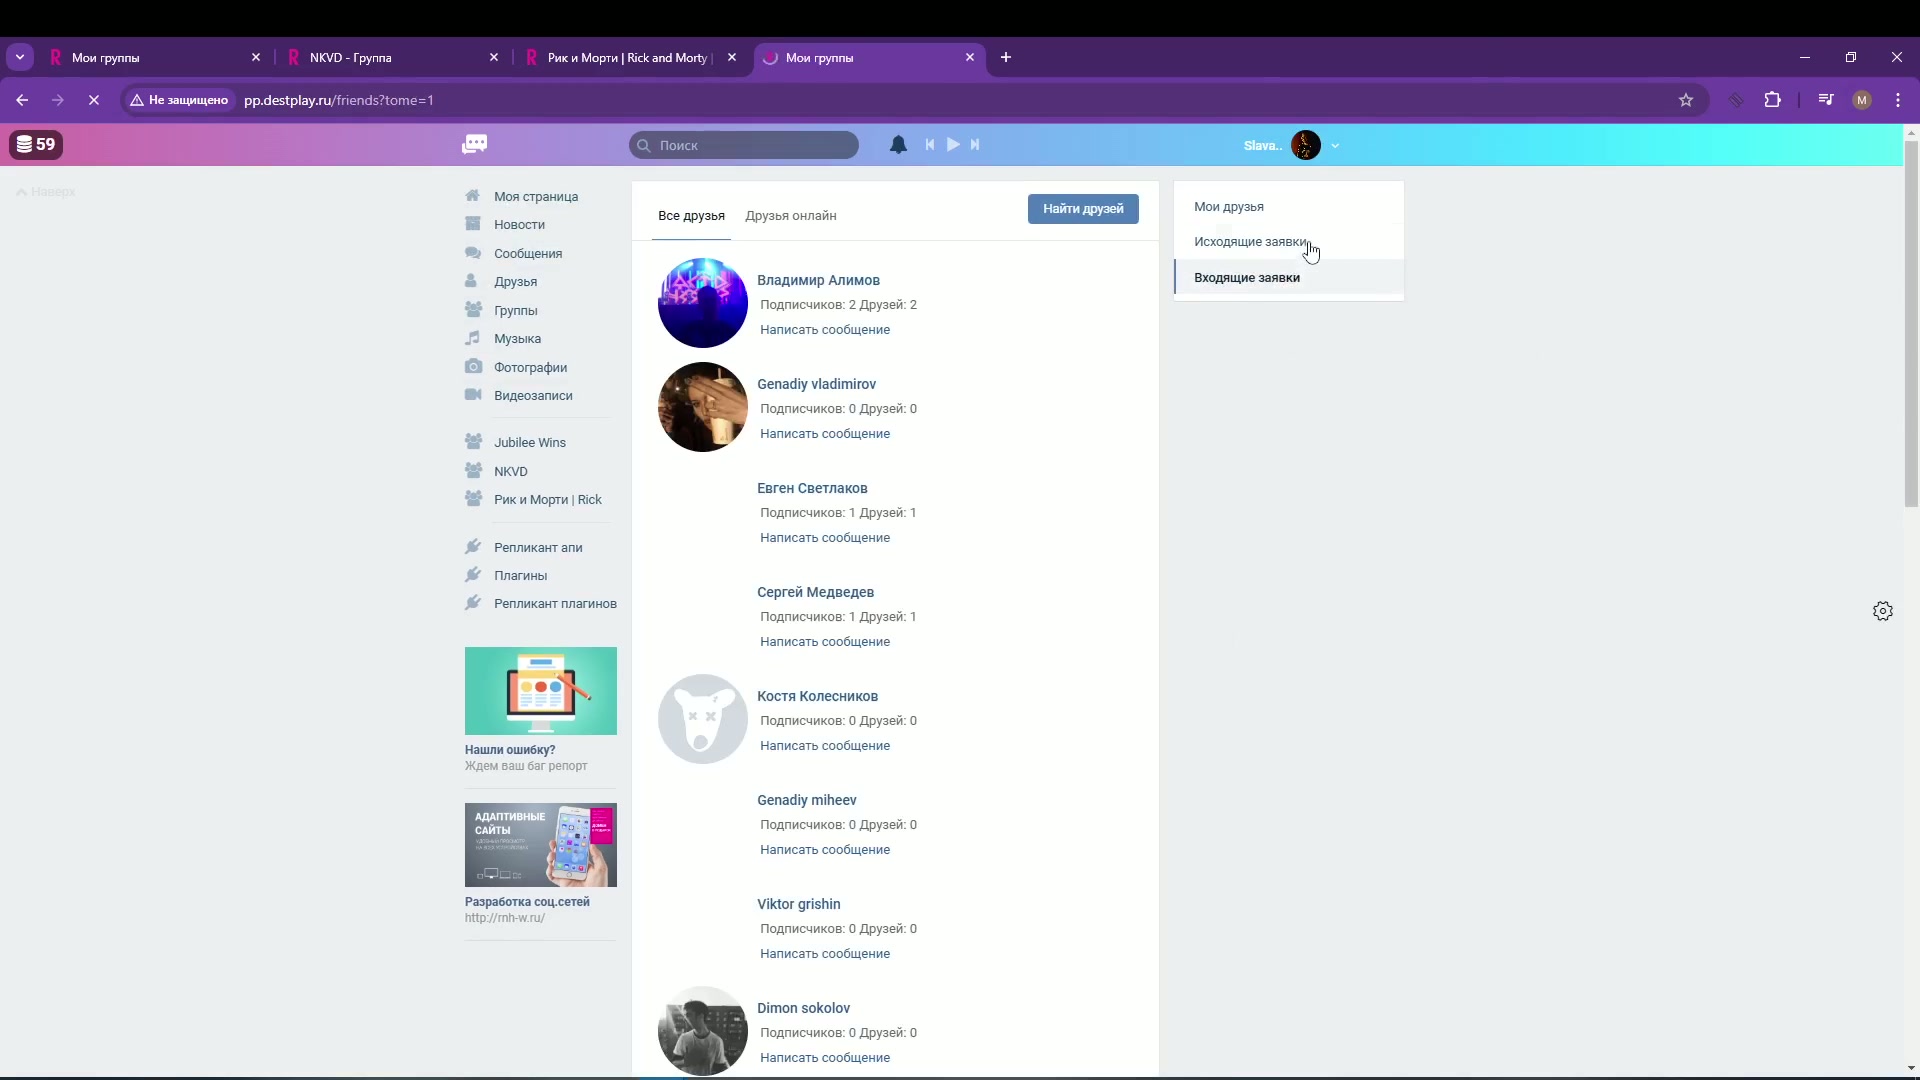Click the notifications bell icon
Screen dimensions: 1920x1080
coord(898,145)
